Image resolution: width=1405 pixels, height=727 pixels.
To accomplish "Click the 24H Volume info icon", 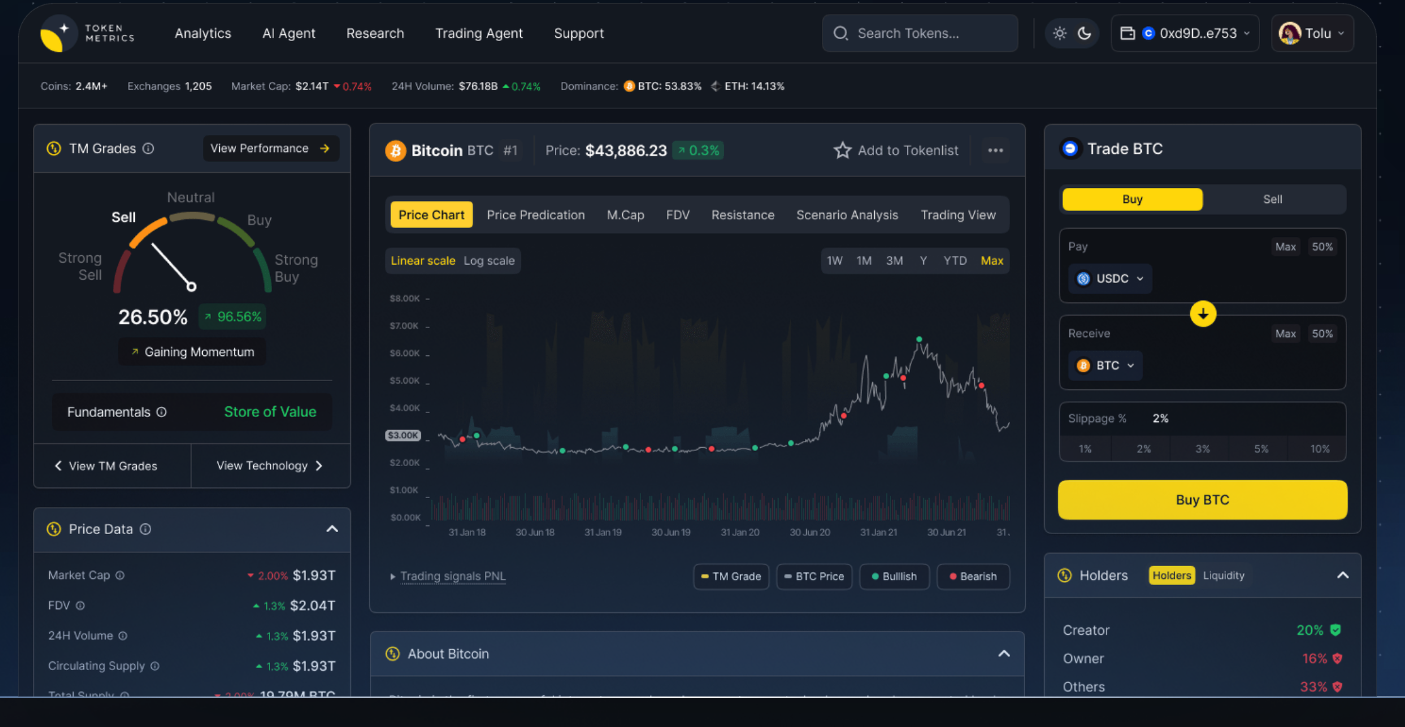I will point(123,636).
